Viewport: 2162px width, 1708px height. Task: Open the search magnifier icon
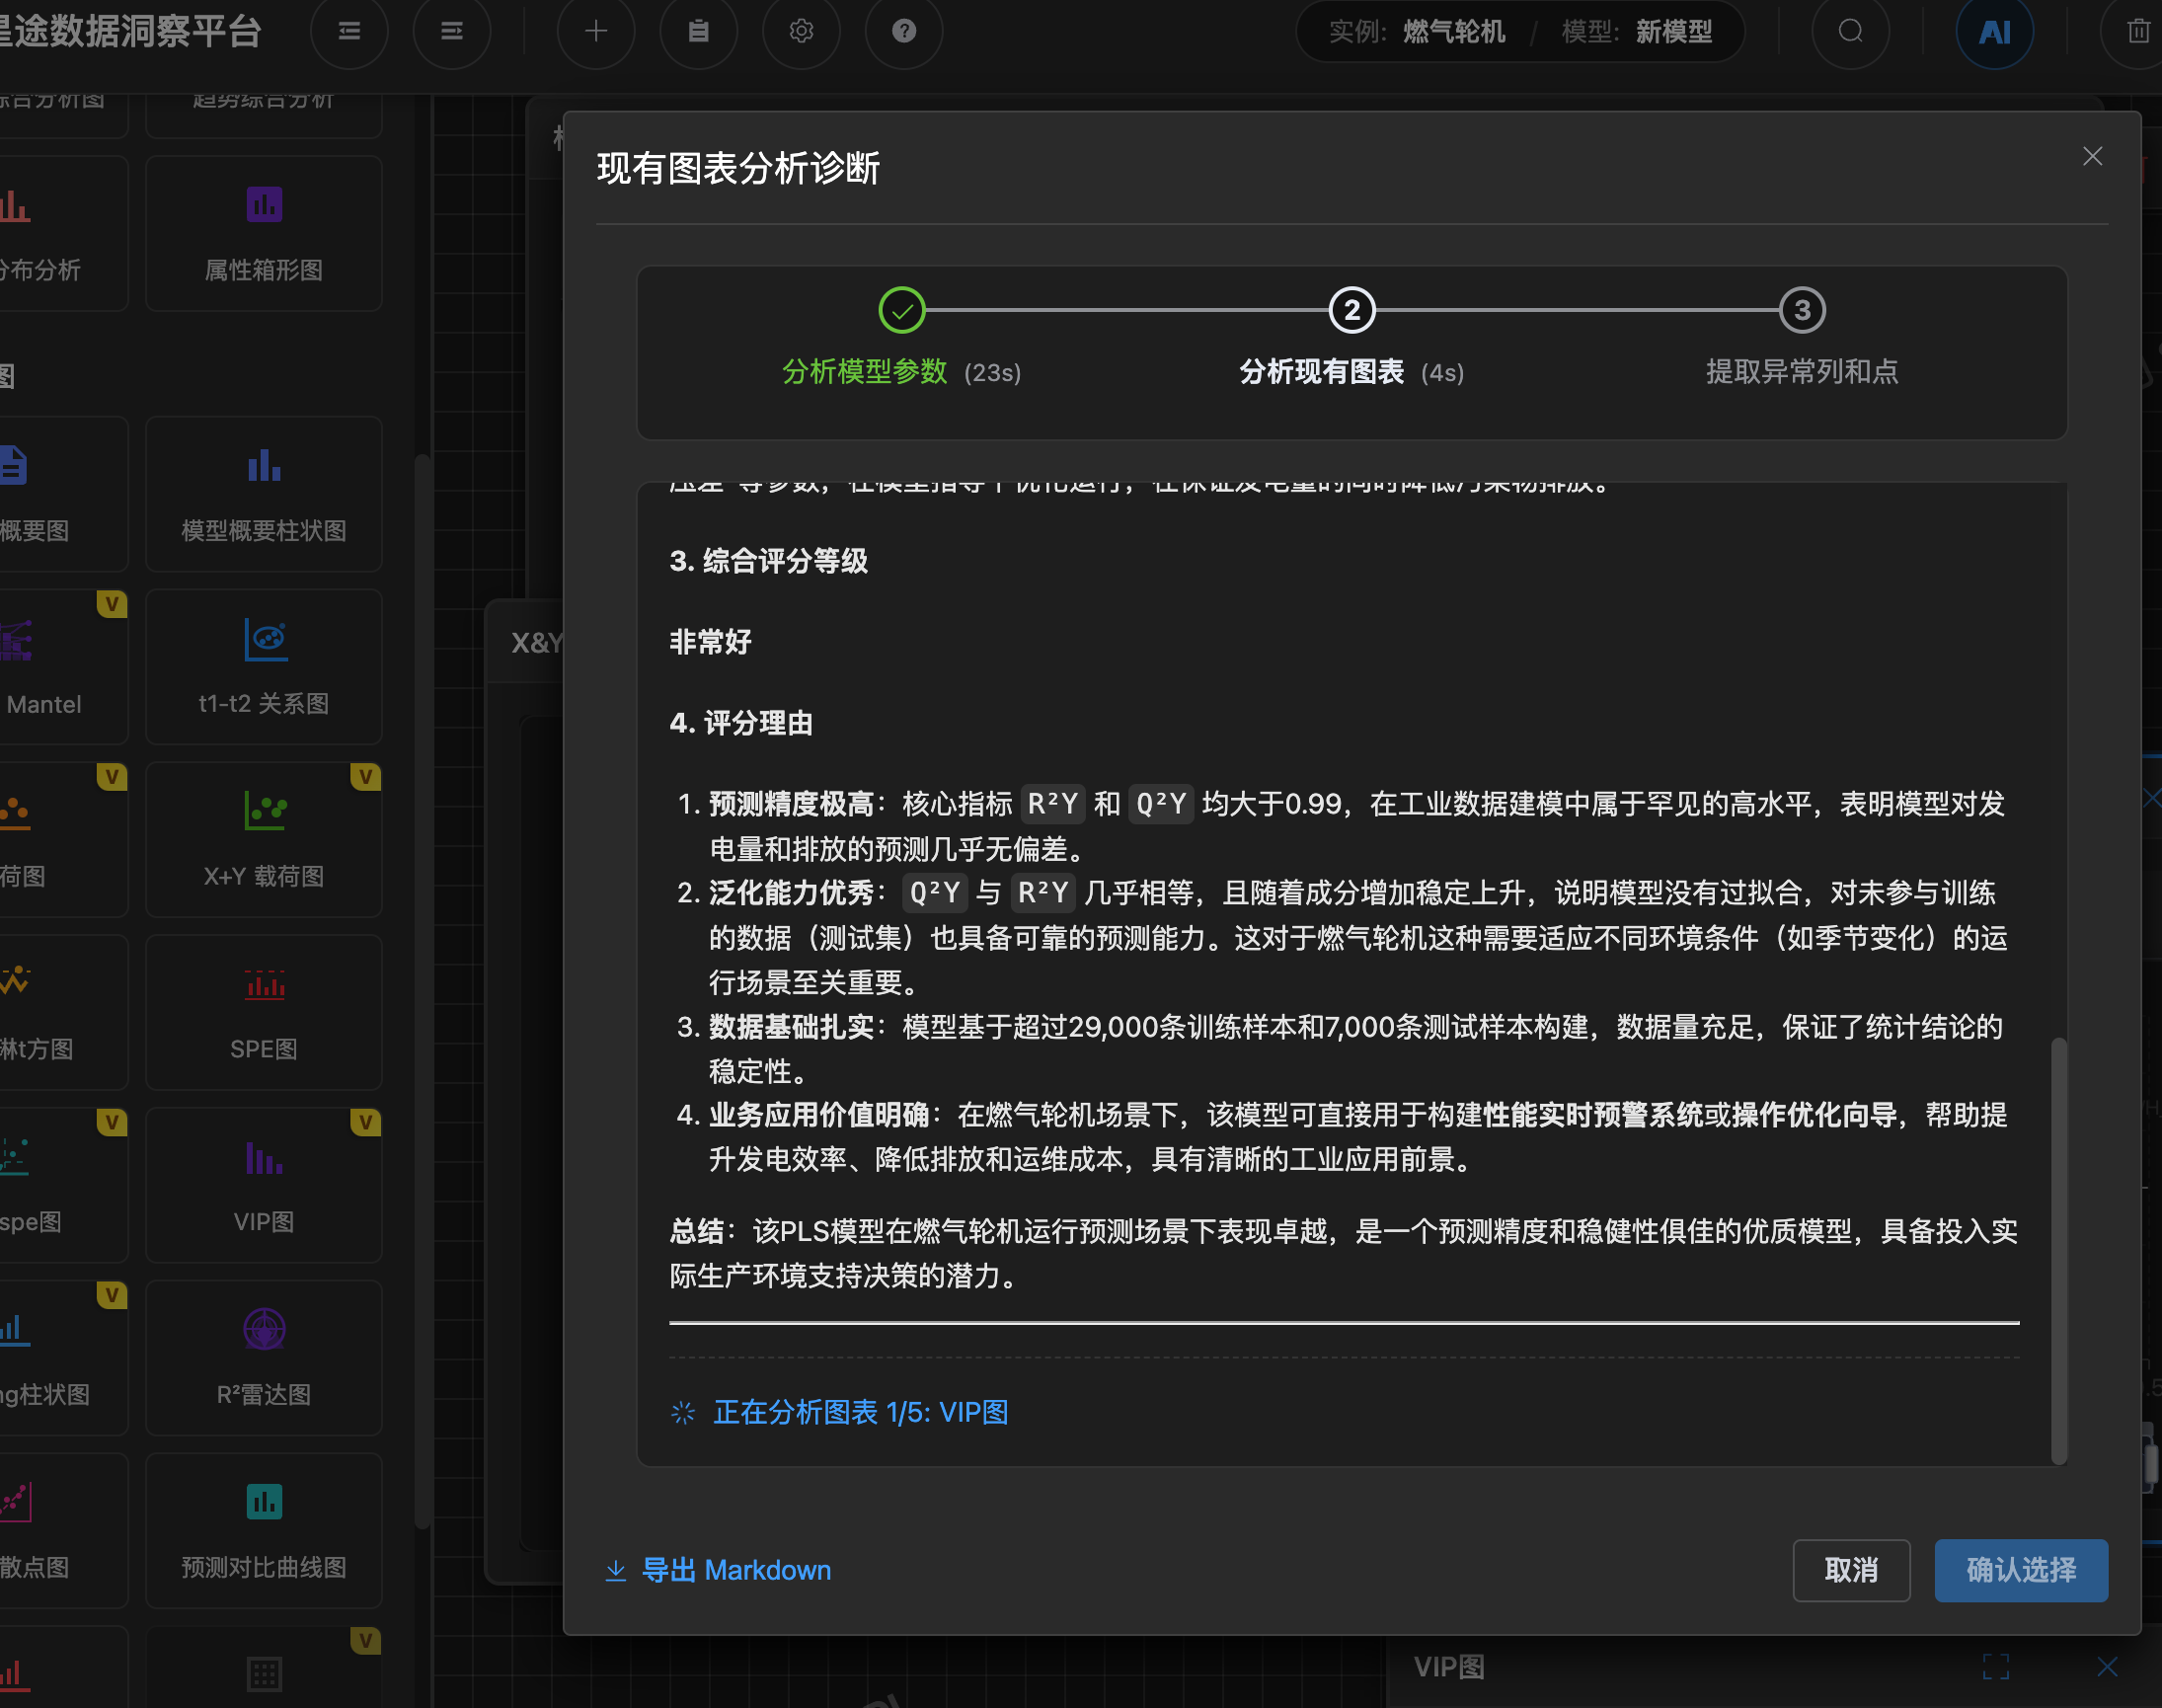click(x=1850, y=32)
